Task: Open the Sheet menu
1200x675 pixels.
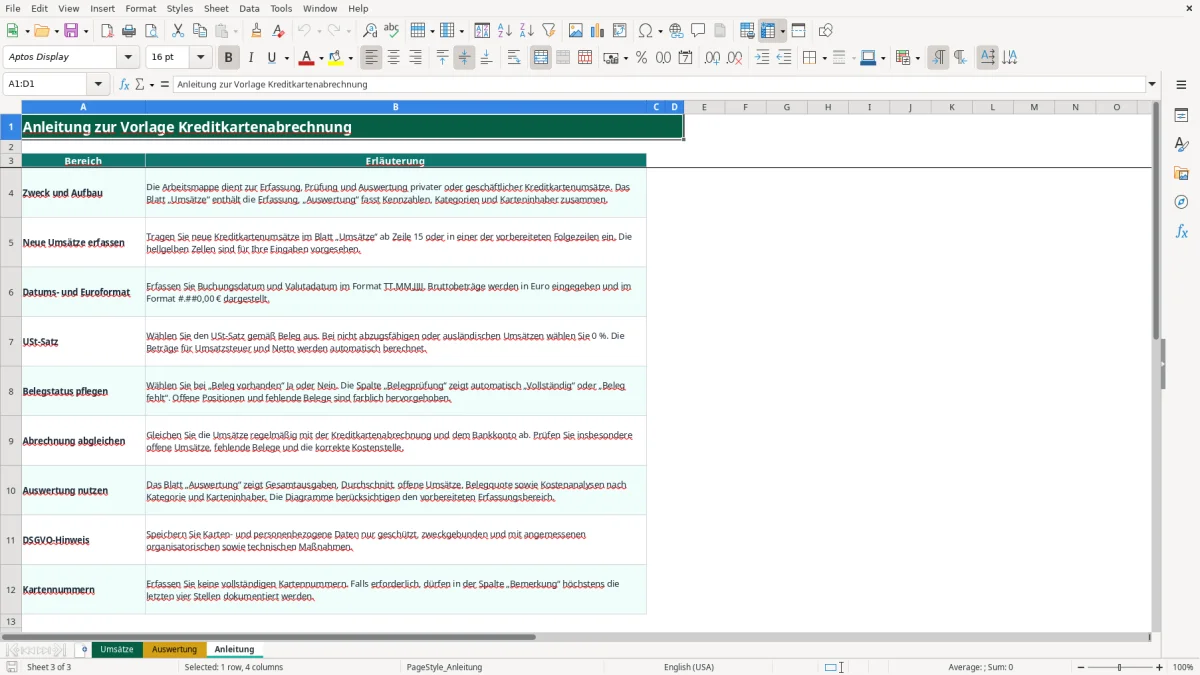Action: 216,8
